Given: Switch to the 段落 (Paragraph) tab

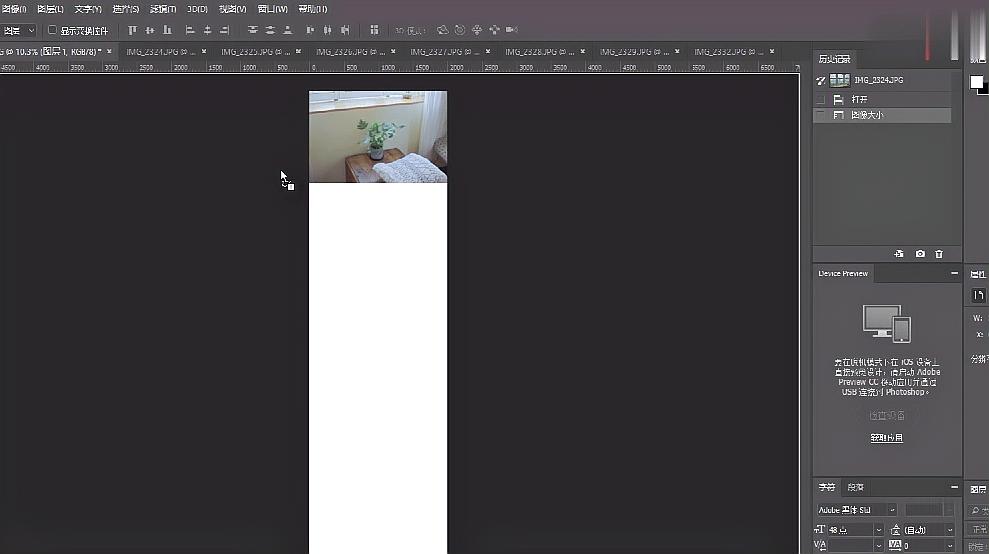Looking at the screenshot, I should [x=855, y=487].
